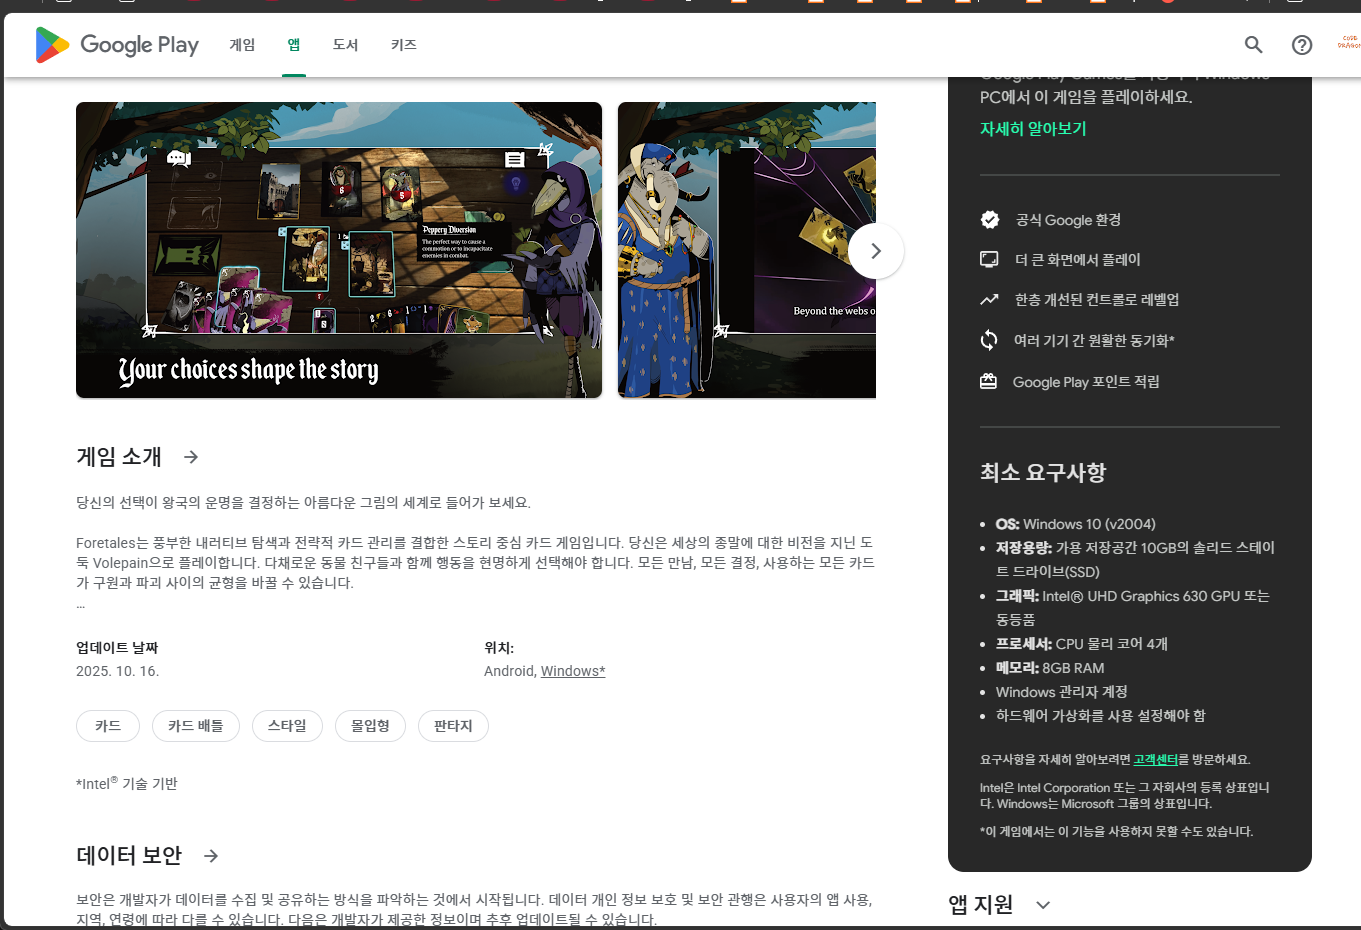1361x930 pixels.
Task: Open the 'Your choices shape the story' screenshot
Action: coord(339,250)
